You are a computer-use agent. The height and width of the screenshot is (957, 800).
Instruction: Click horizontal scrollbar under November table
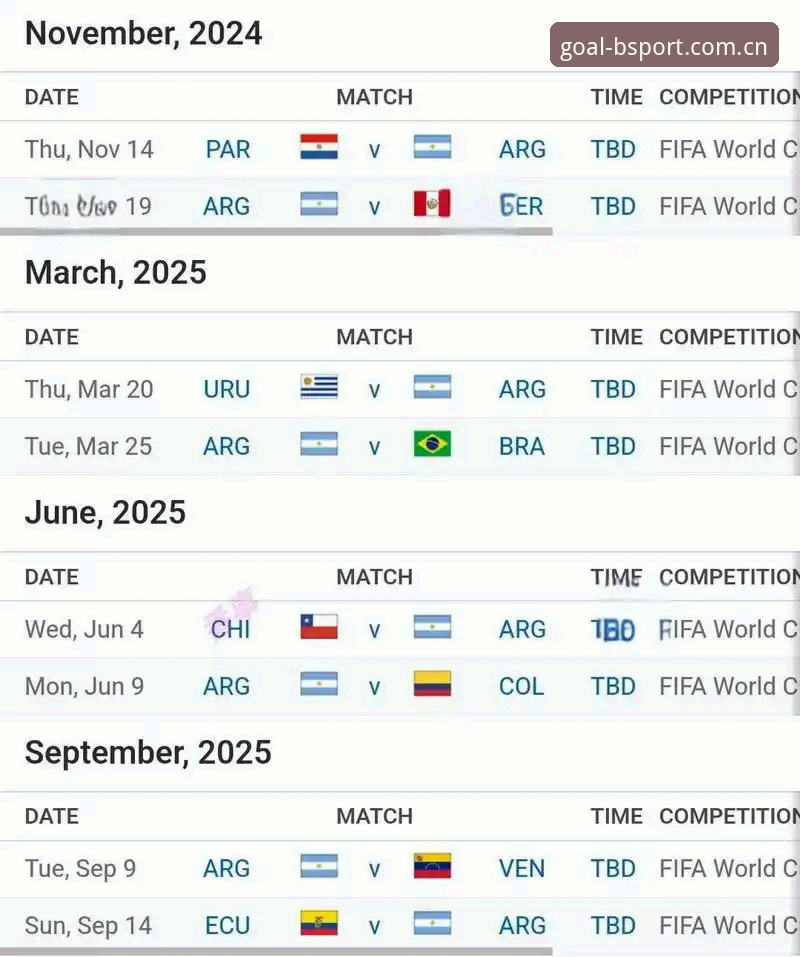point(276,232)
